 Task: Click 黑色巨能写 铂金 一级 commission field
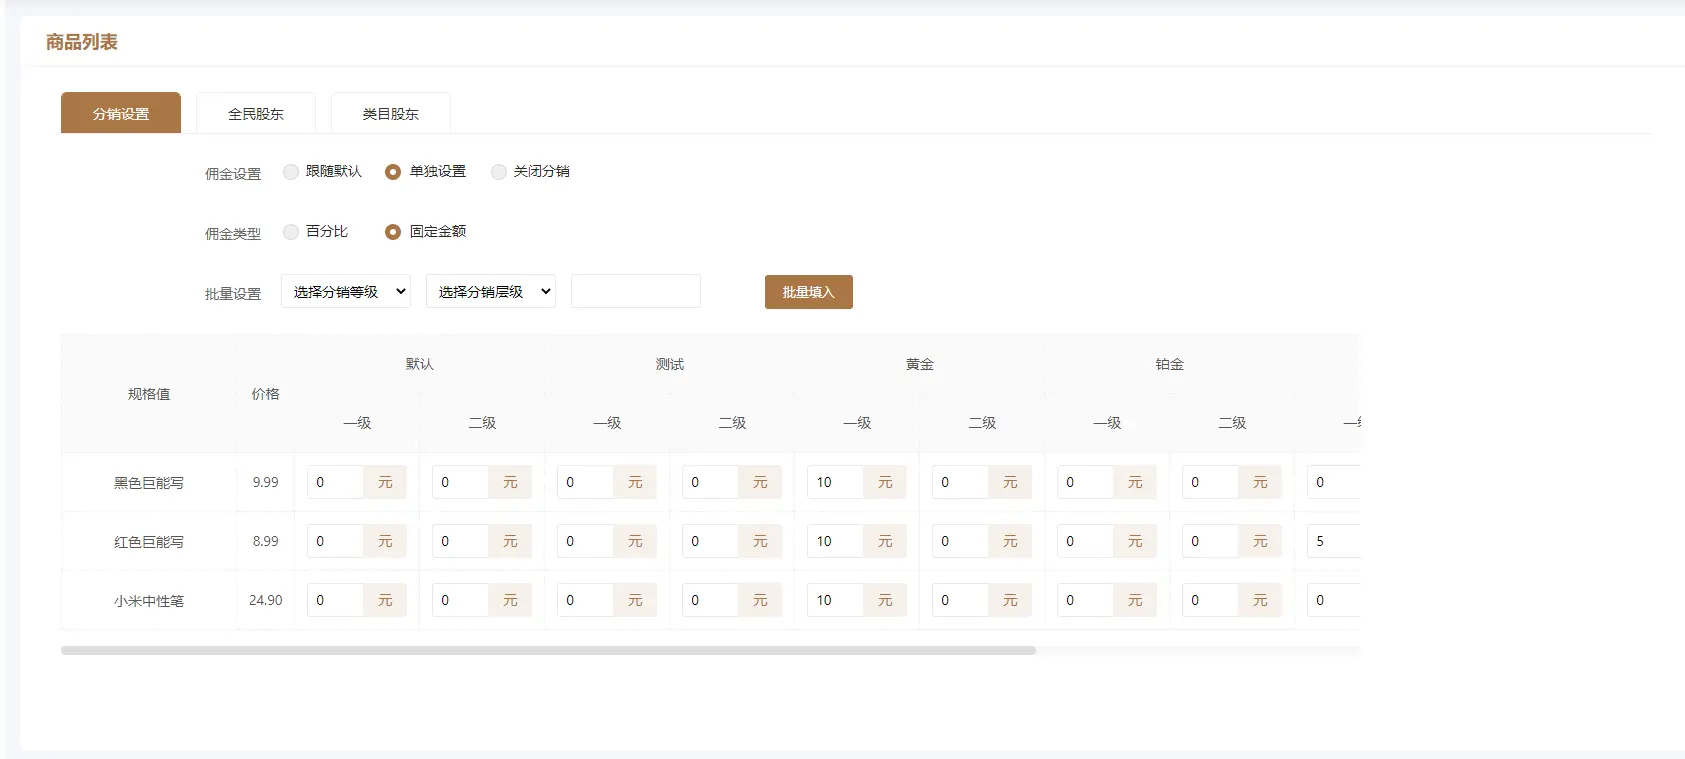[x=1085, y=482]
